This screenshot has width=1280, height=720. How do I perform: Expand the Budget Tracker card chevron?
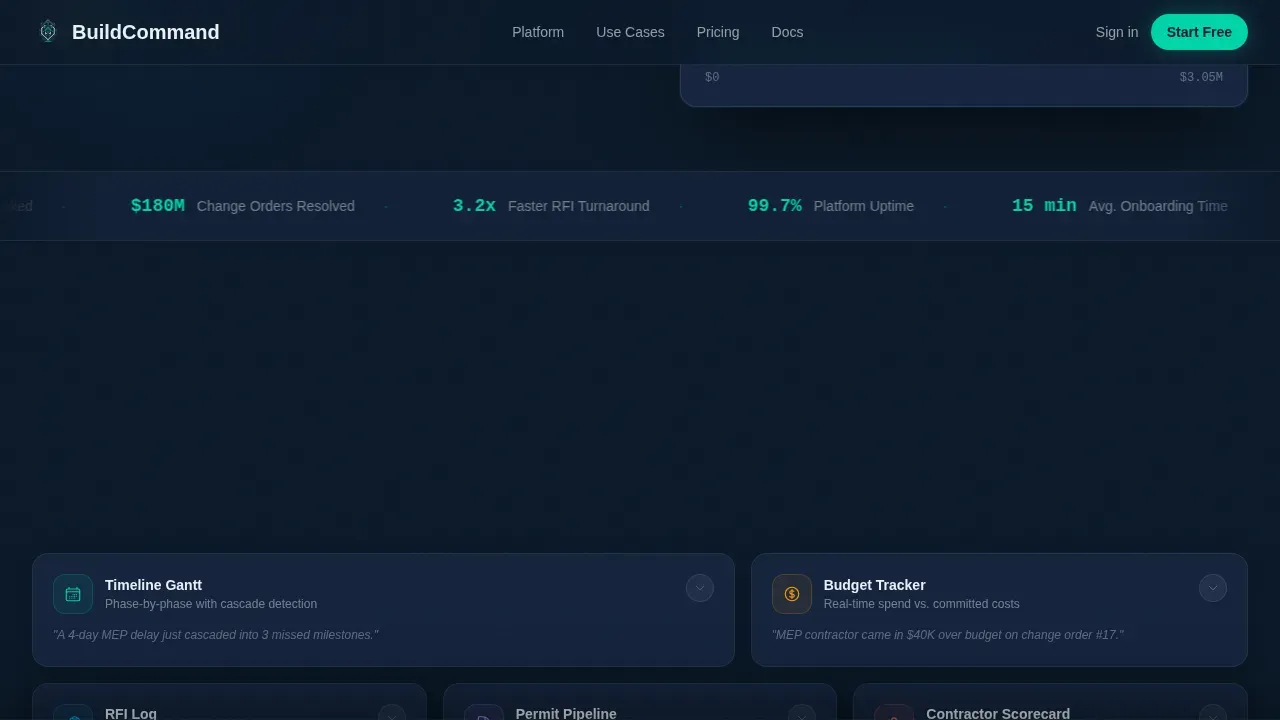(1213, 588)
